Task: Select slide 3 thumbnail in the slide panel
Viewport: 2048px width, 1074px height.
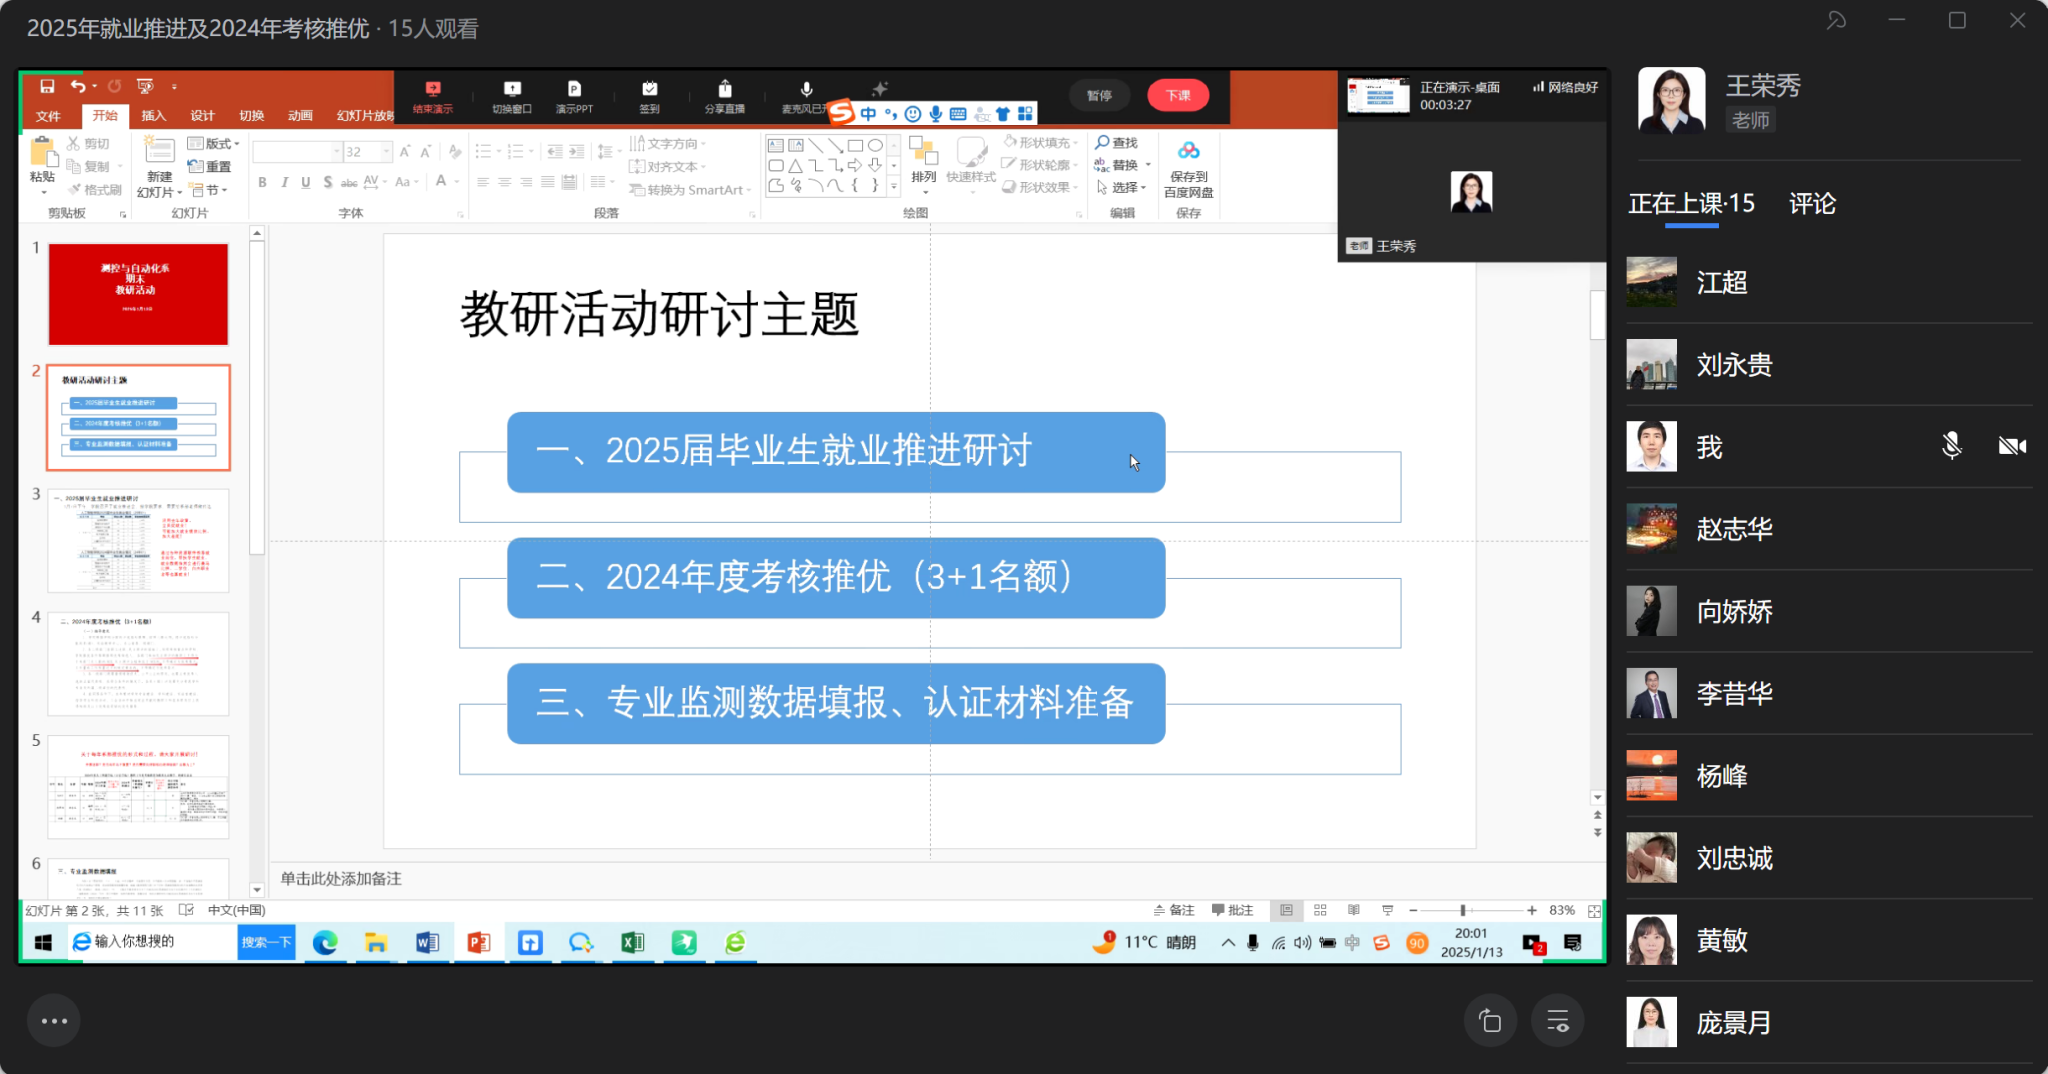Action: 138,540
